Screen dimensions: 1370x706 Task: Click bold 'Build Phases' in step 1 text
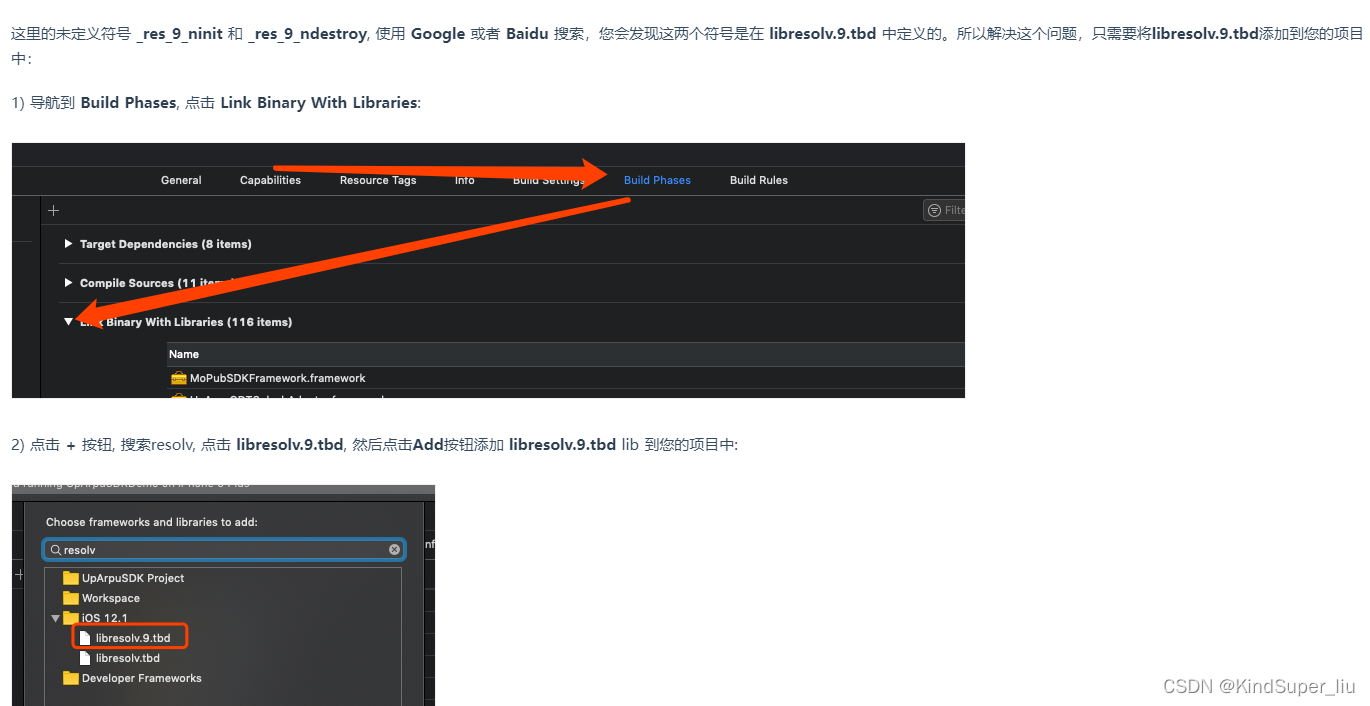(x=128, y=103)
